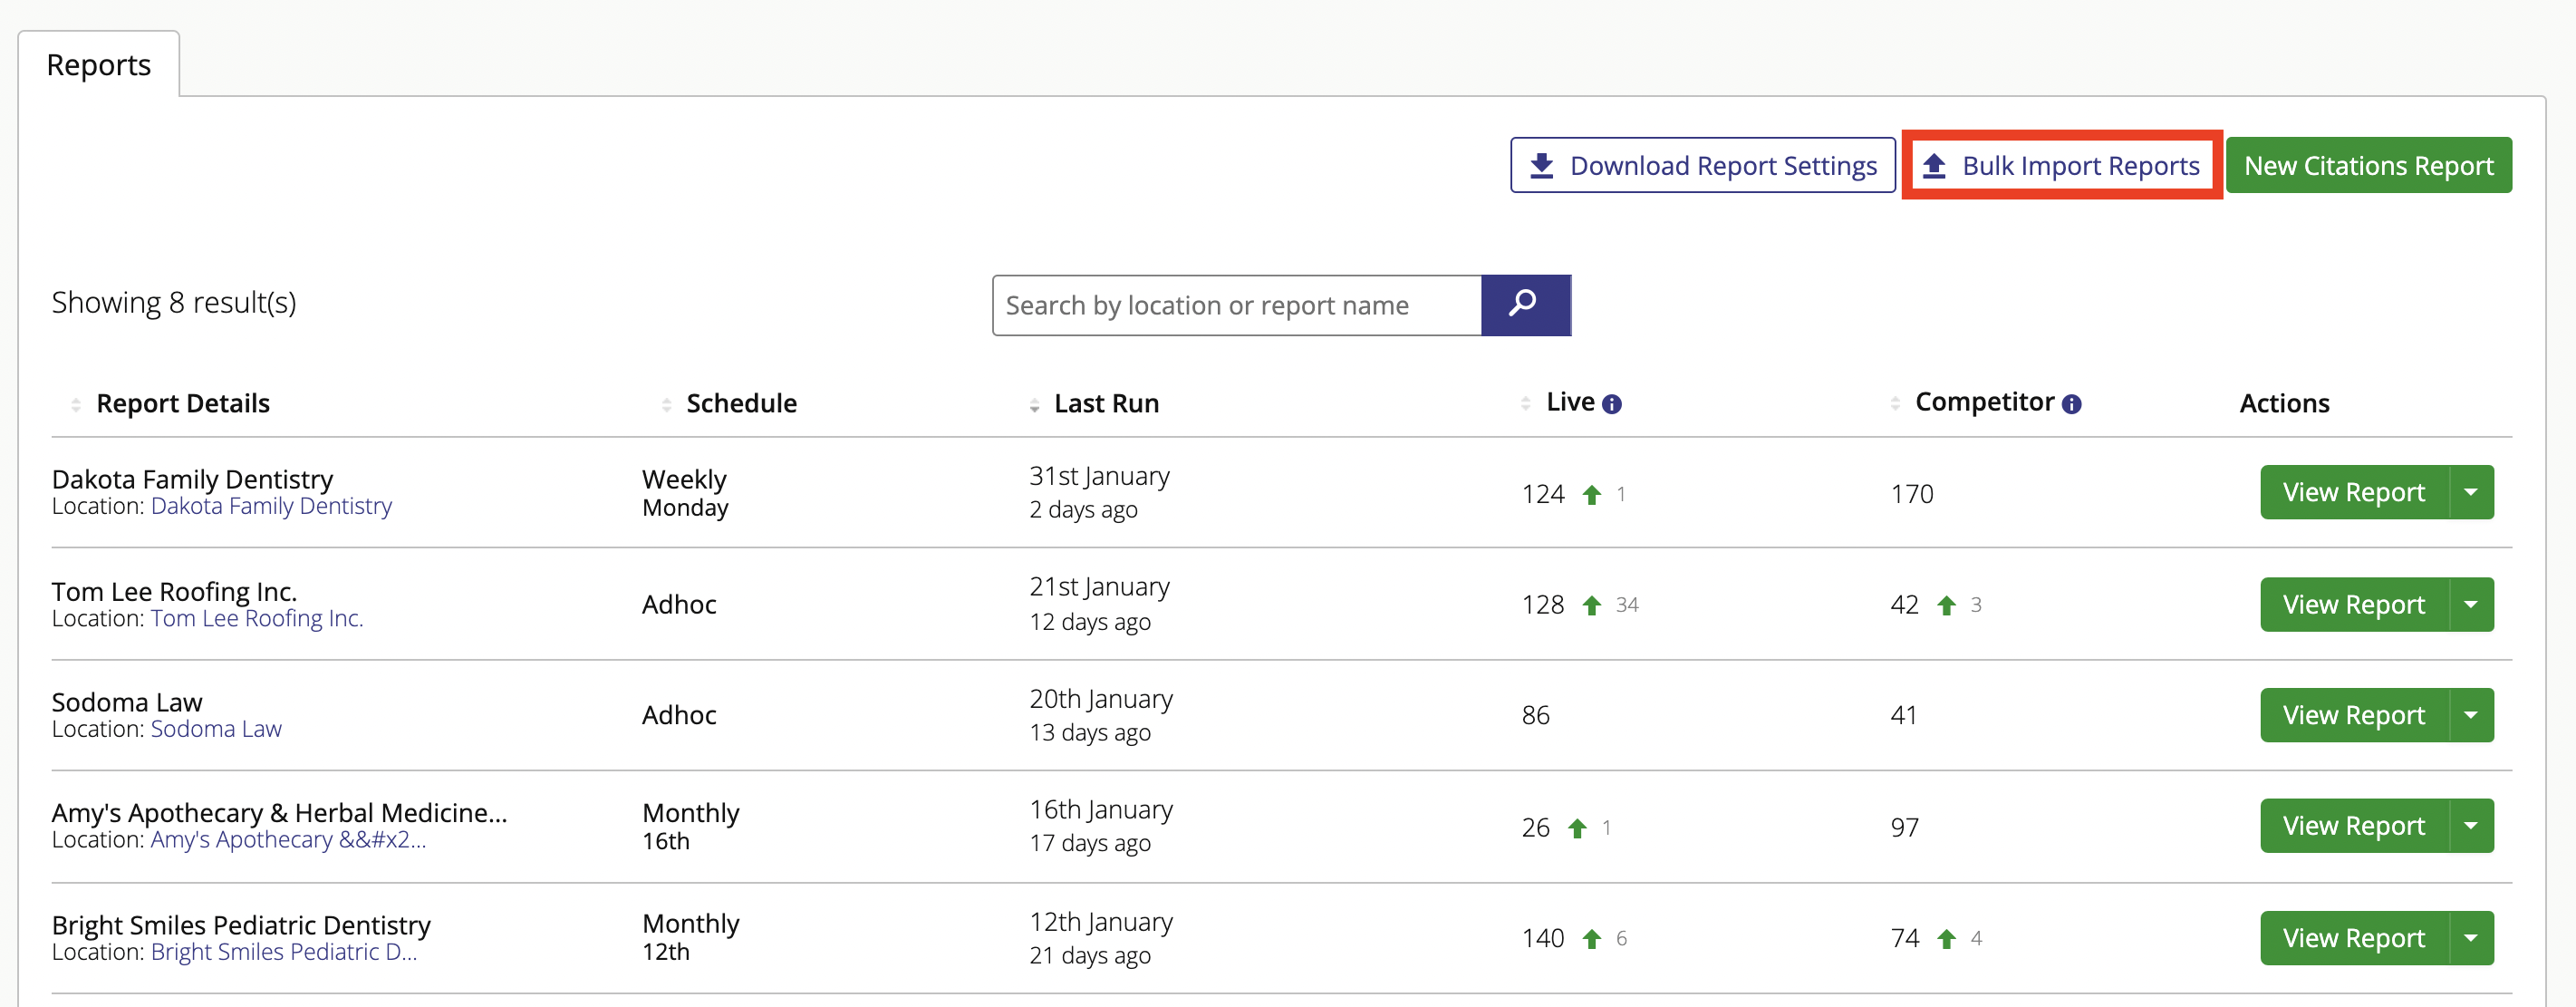2576x1007 pixels.
Task: Open Bright Smiles Pediatric D... location link
Action: tap(284, 952)
